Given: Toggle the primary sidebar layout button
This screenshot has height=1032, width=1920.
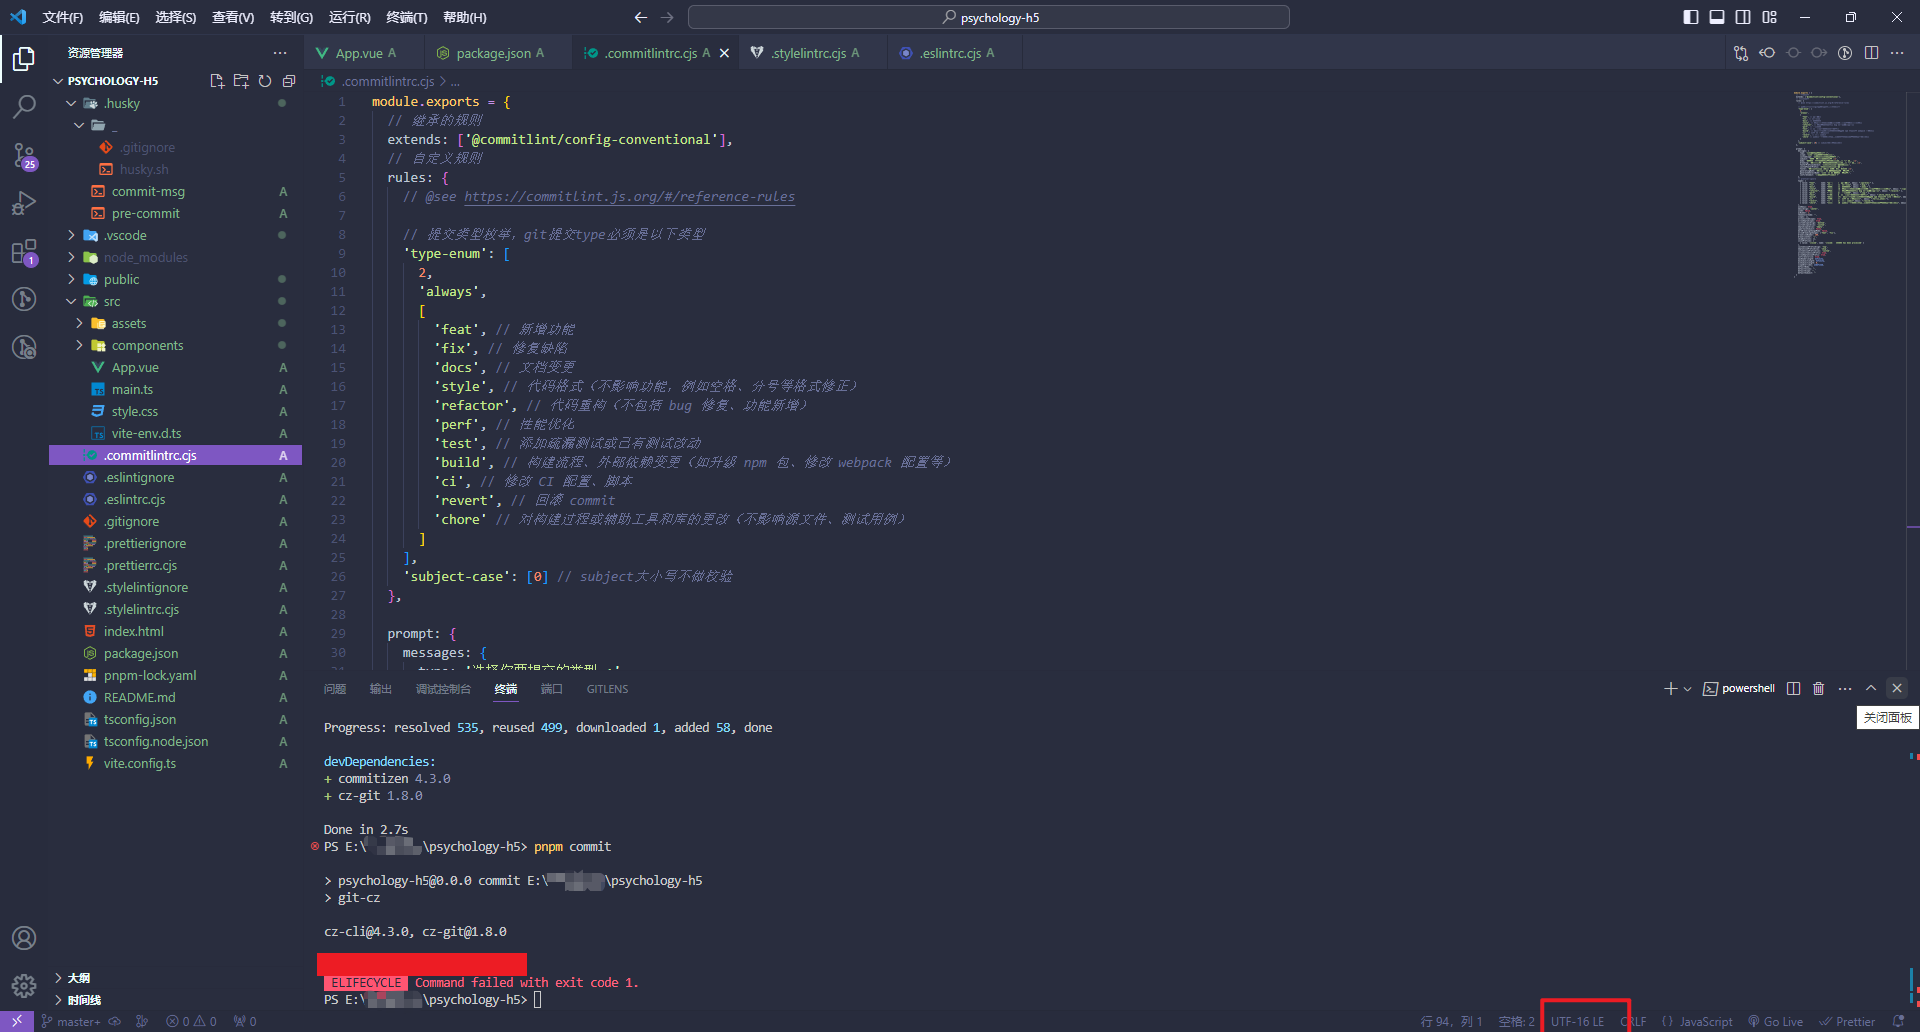Looking at the screenshot, I should pyautogui.click(x=1691, y=17).
